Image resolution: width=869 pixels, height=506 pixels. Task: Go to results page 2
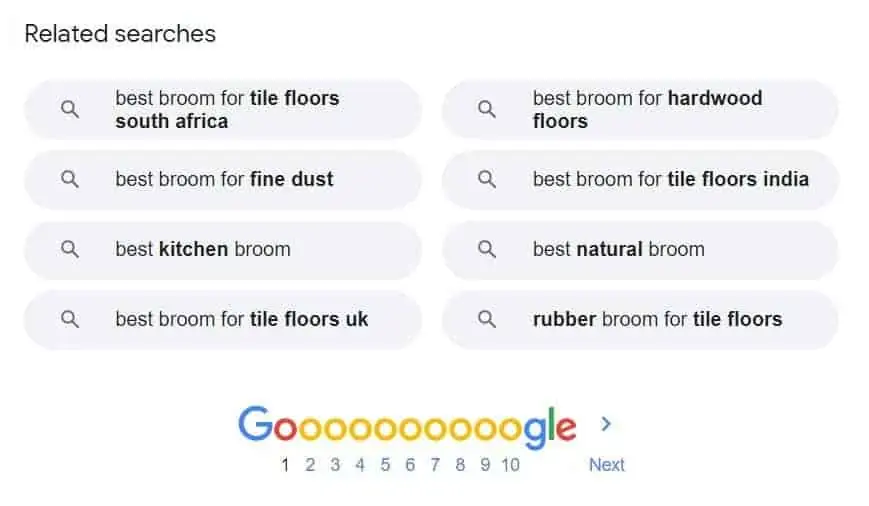pos(310,465)
